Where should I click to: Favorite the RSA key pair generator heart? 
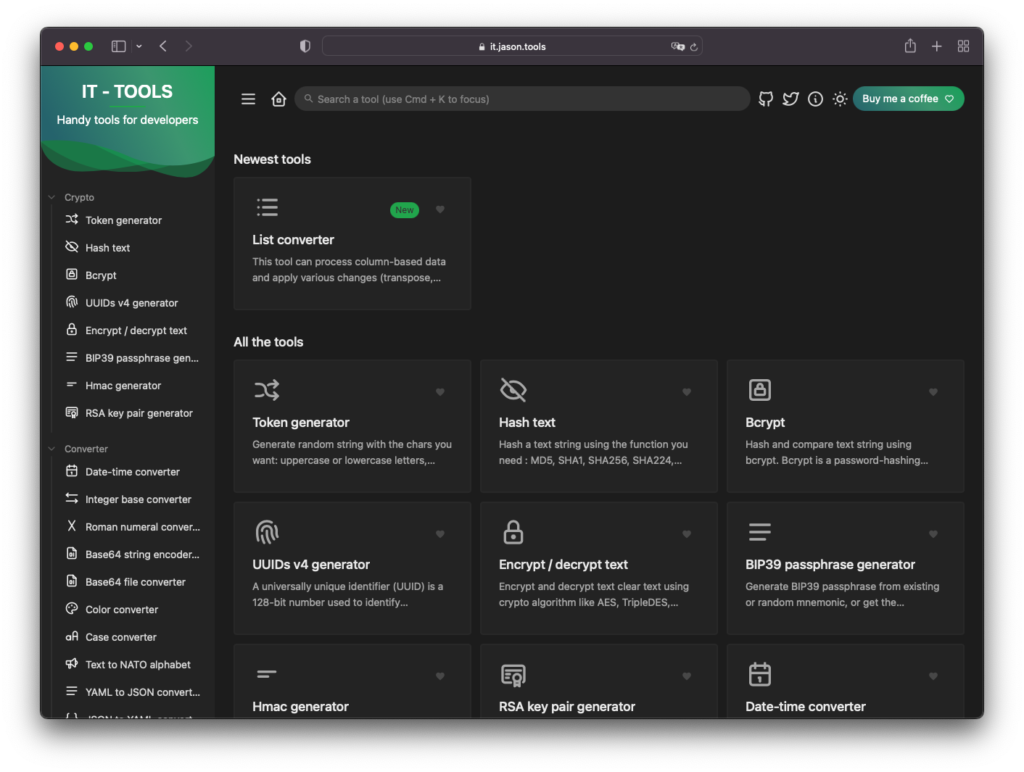coord(686,677)
